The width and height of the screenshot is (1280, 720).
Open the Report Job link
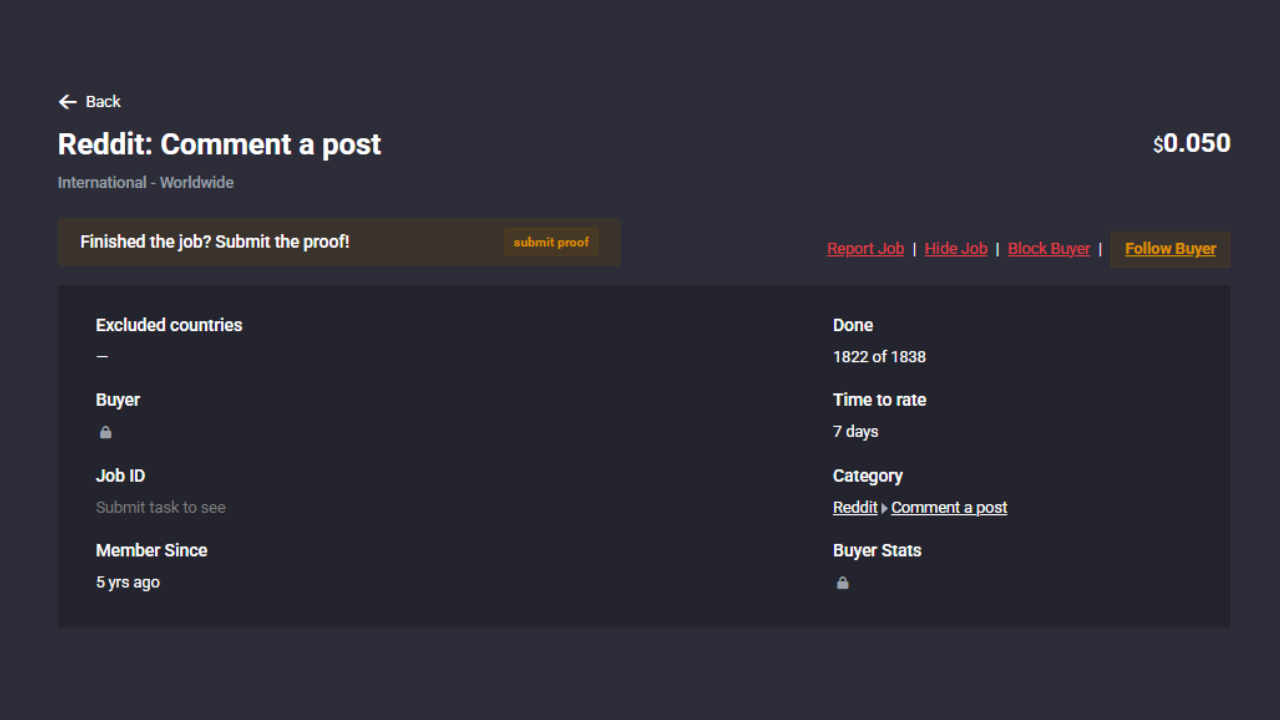click(865, 249)
